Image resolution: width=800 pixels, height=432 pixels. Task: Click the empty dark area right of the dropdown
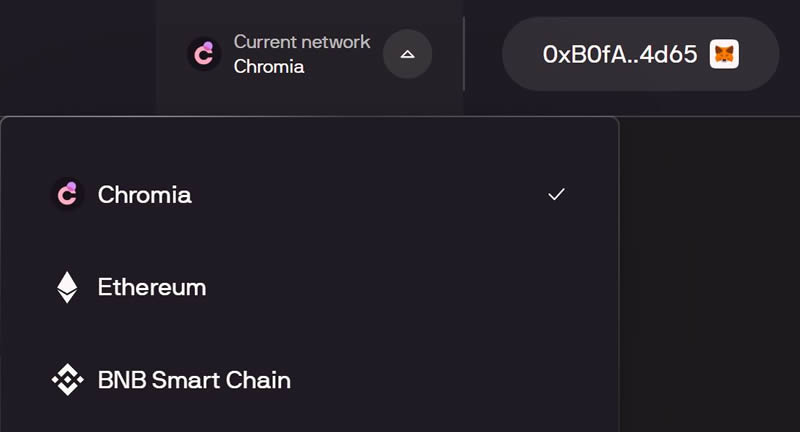710,280
